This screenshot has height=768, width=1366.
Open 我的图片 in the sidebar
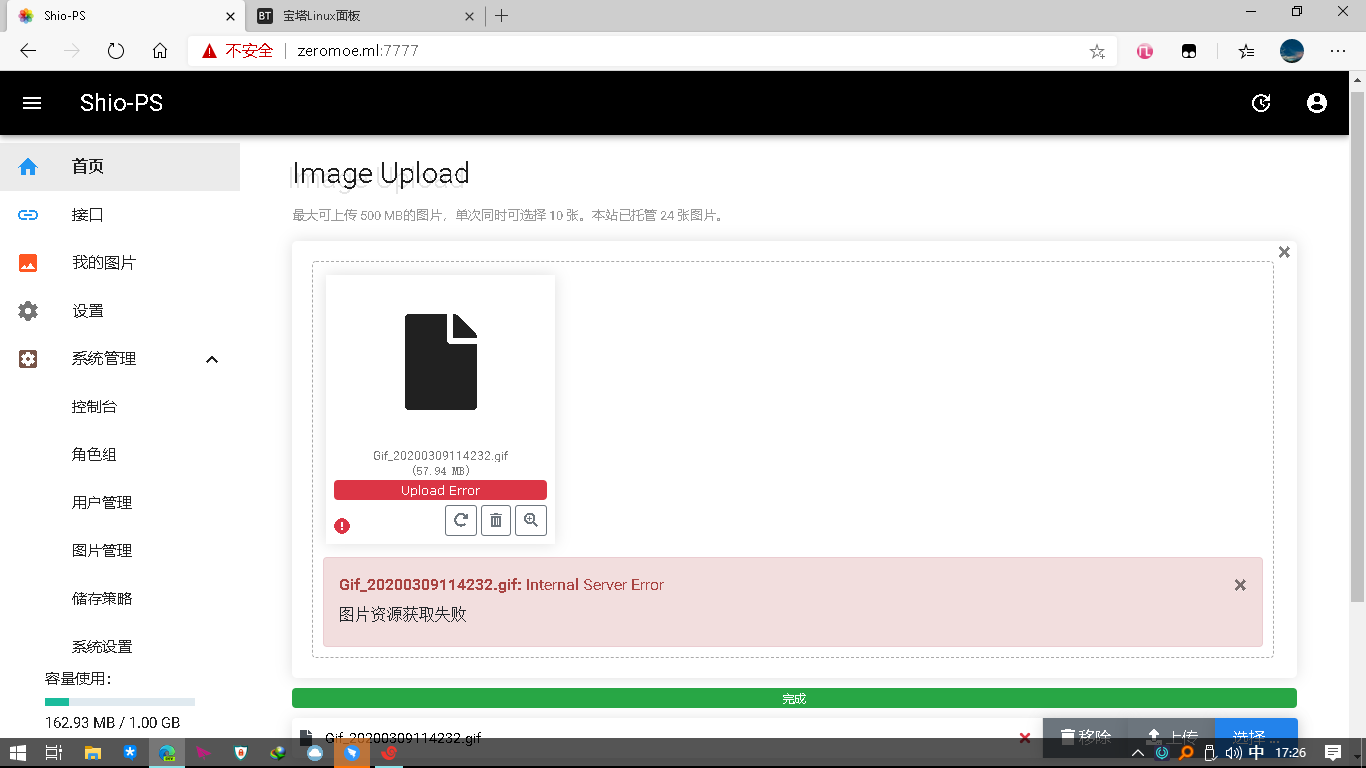[x=120, y=263]
